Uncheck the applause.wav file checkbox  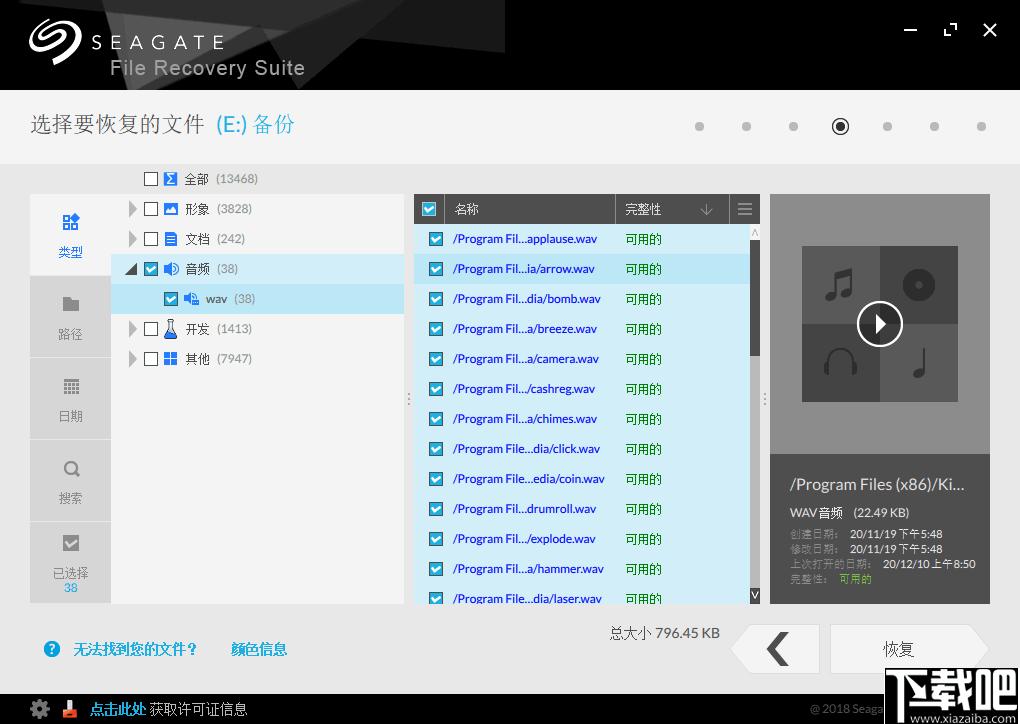click(x=436, y=239)
